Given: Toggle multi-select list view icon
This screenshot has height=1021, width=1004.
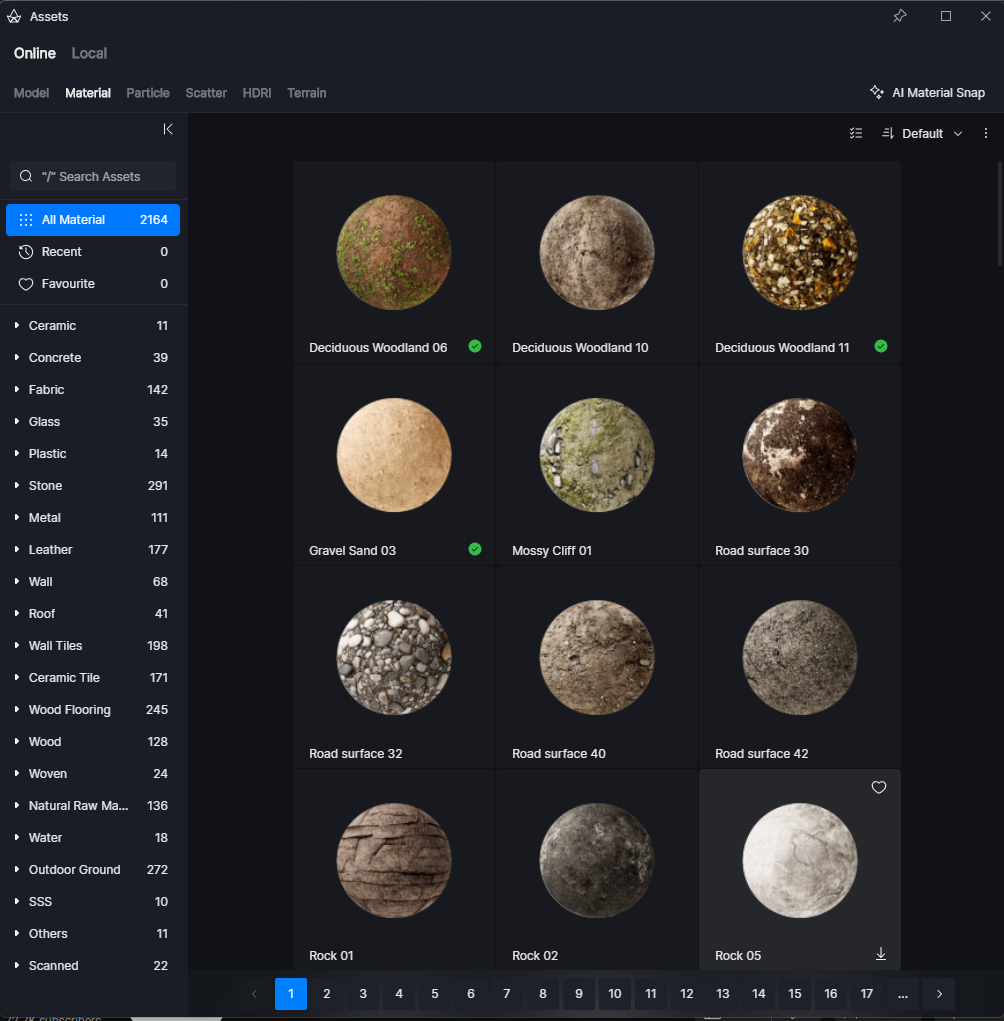Looking at the screenshot, I should point(856,133).
